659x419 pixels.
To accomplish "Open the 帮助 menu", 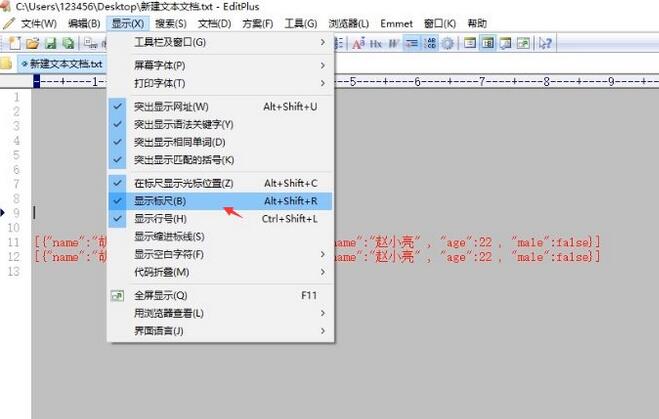I will pos(477,24).
